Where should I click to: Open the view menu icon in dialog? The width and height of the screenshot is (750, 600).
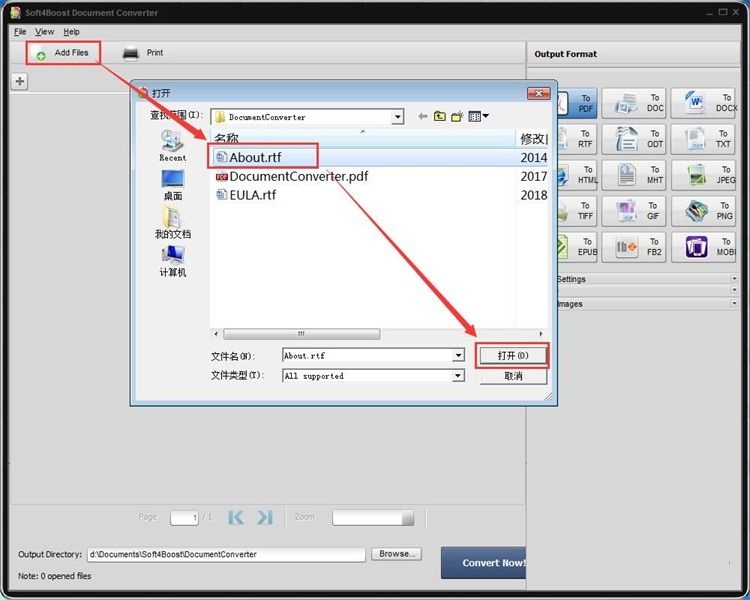click(x=478, y=116)
